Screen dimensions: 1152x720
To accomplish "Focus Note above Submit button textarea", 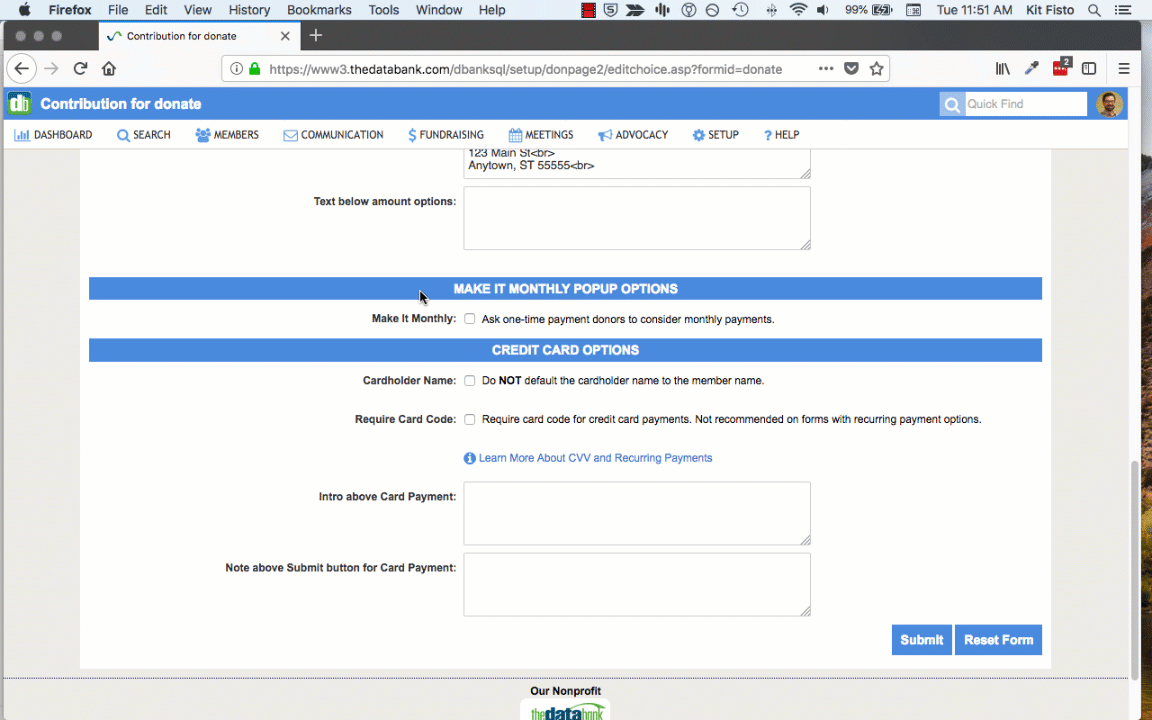I will [x=637, y=585].
